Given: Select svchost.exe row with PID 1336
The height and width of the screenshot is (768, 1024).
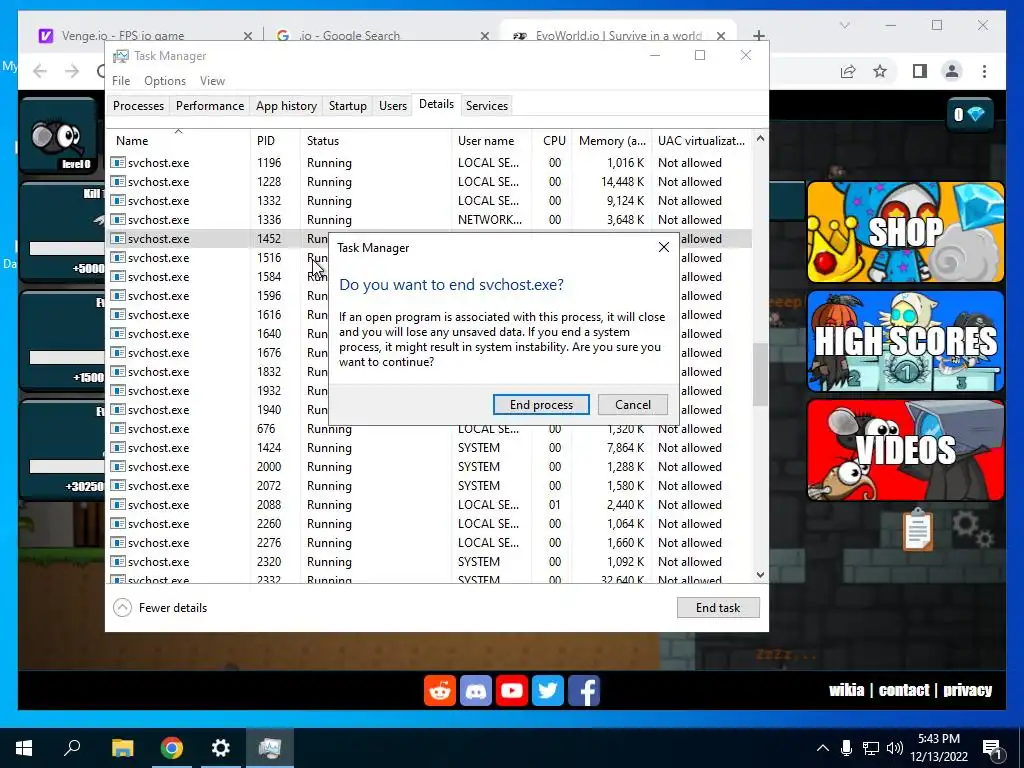Looking at the screenshot, I should 428,219.
